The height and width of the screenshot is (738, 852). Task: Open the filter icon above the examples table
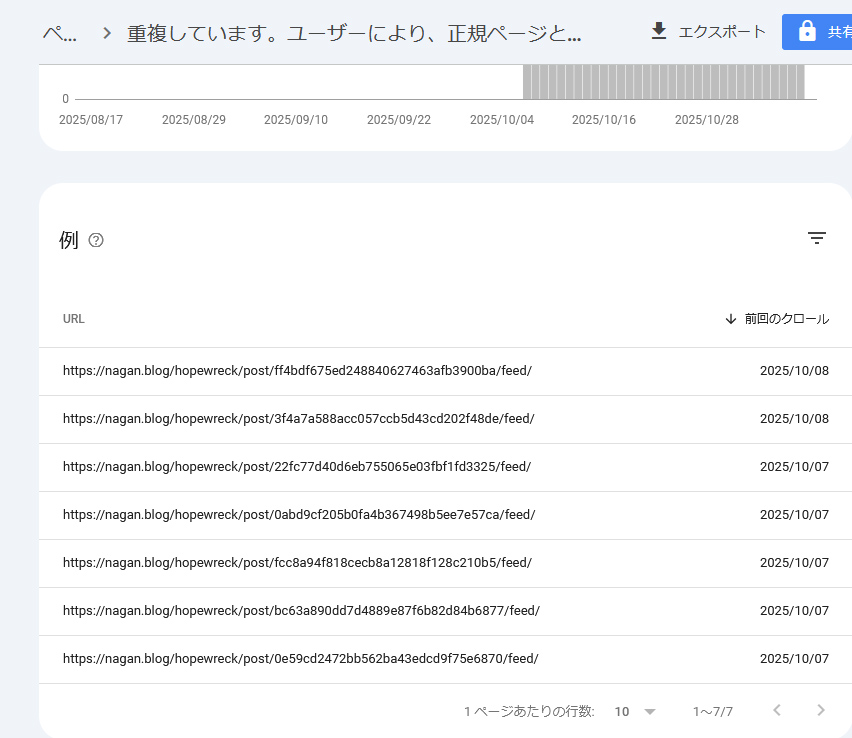[817, 238]
